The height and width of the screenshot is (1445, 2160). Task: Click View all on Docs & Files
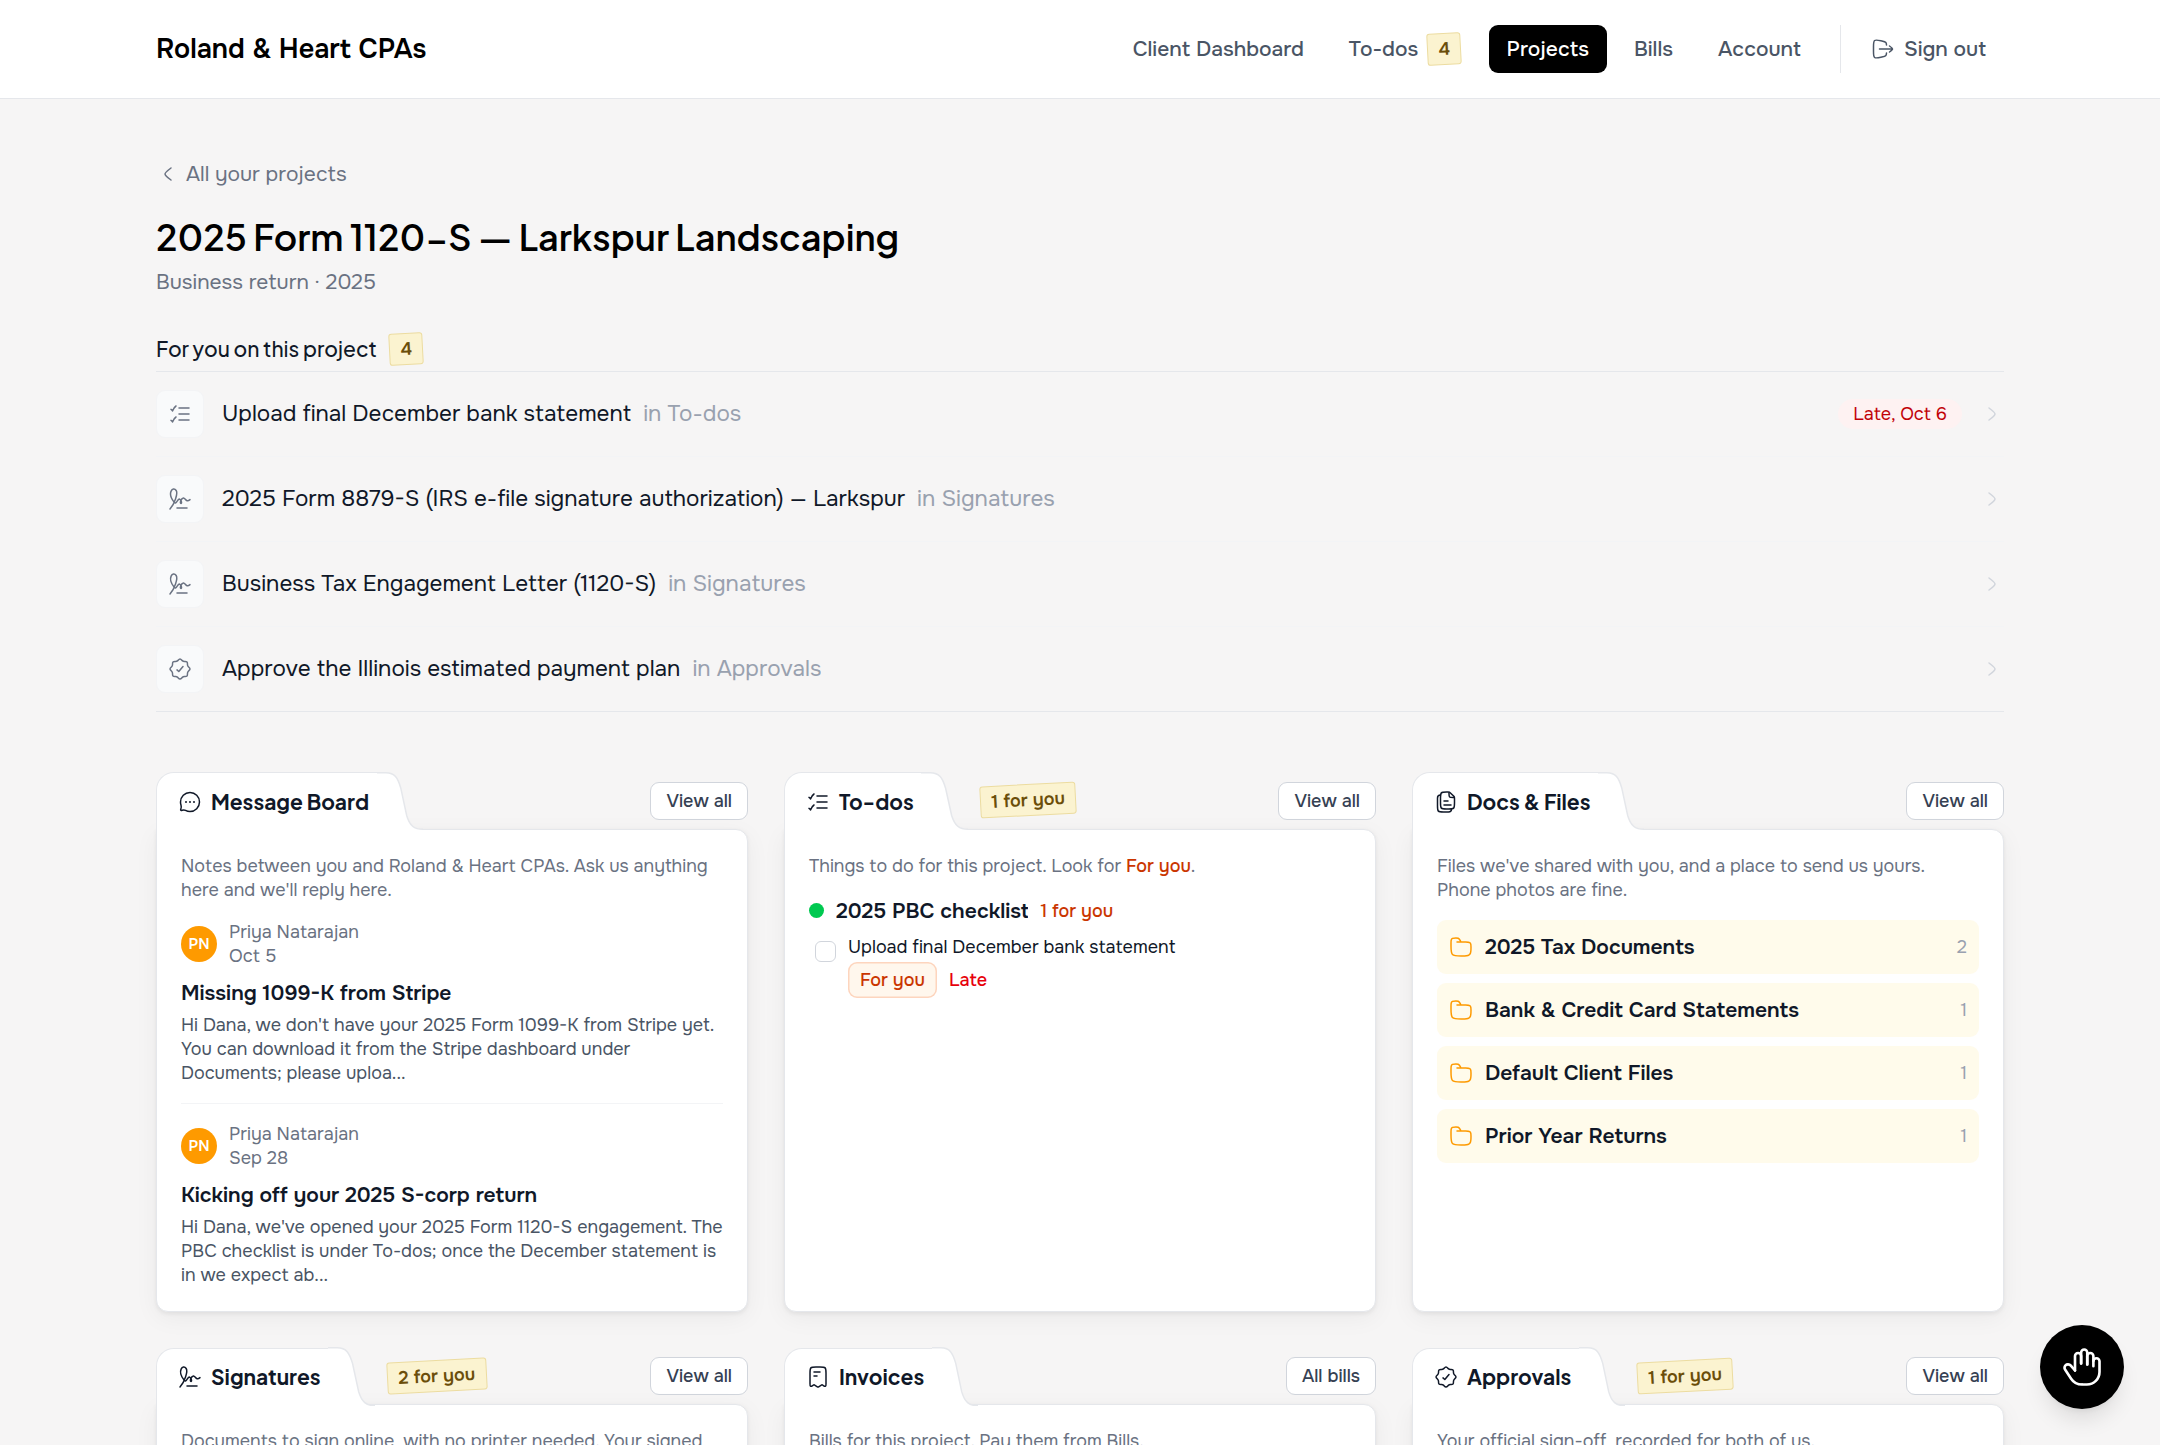click(x=1955, y=801)
